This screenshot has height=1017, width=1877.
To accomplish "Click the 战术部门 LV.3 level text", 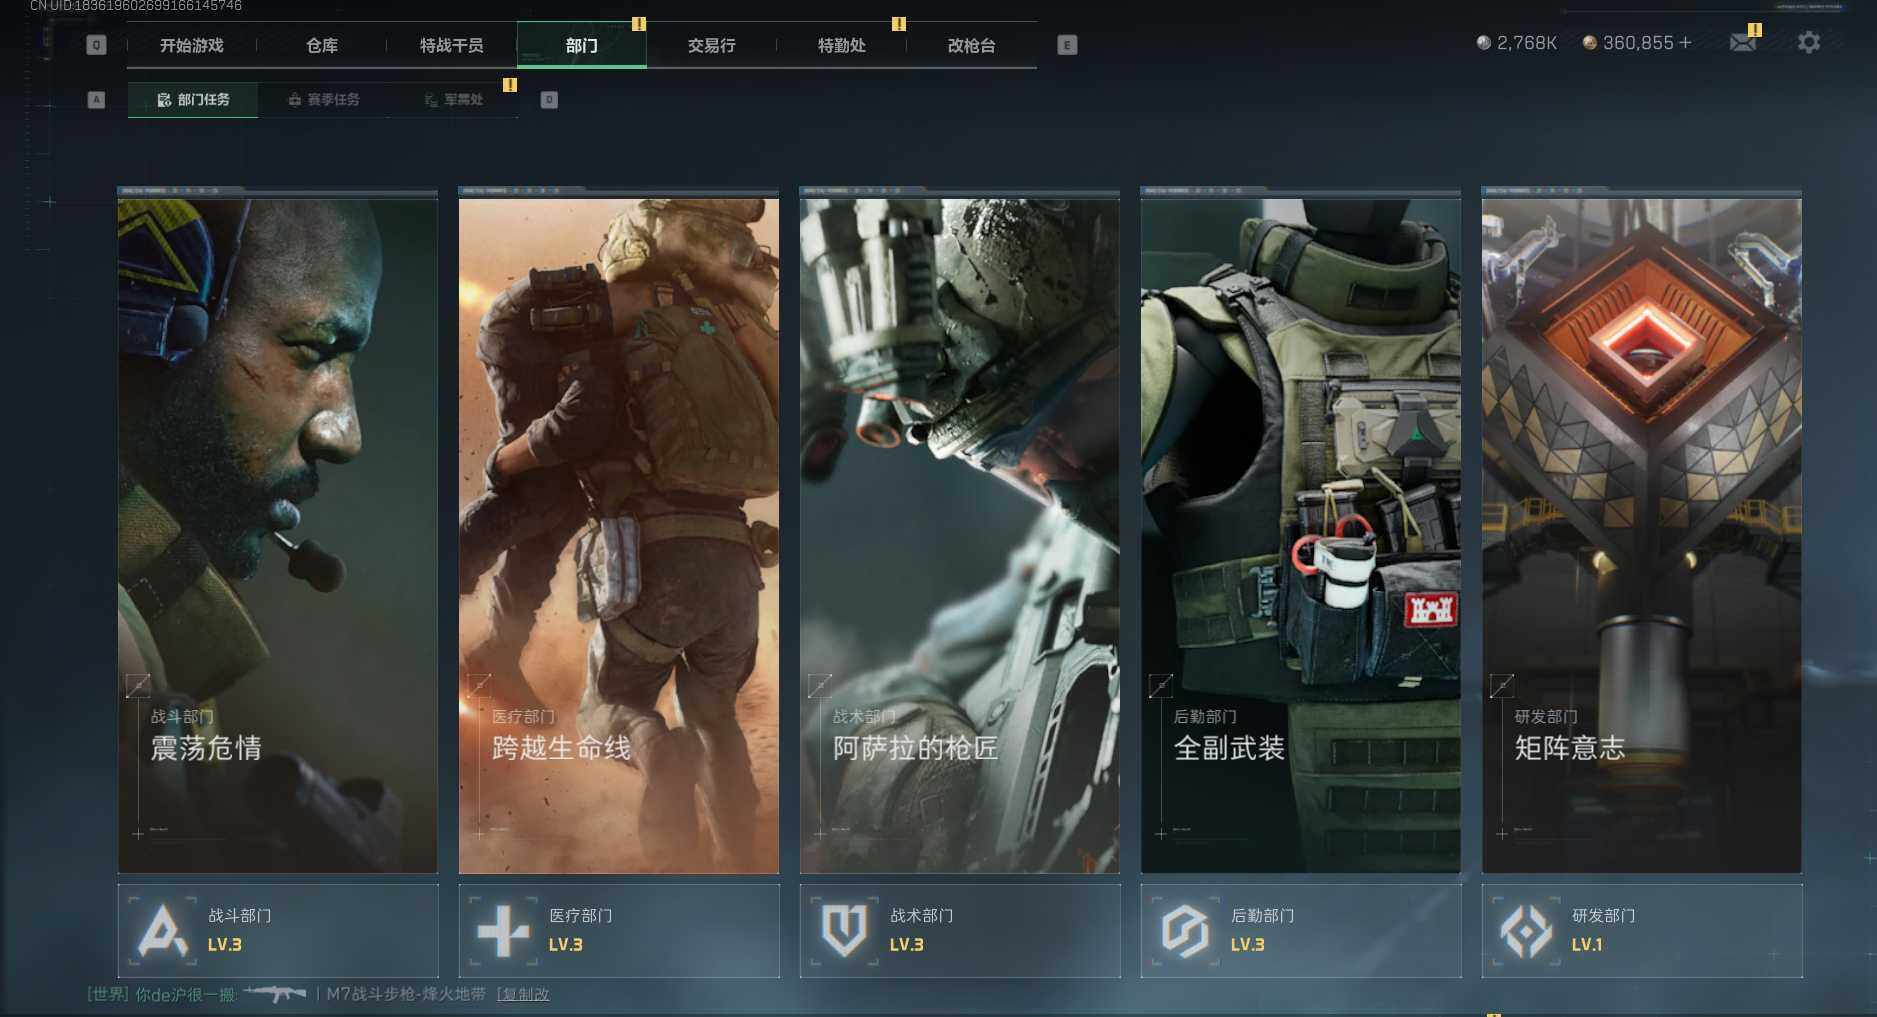I will [907, 945].
